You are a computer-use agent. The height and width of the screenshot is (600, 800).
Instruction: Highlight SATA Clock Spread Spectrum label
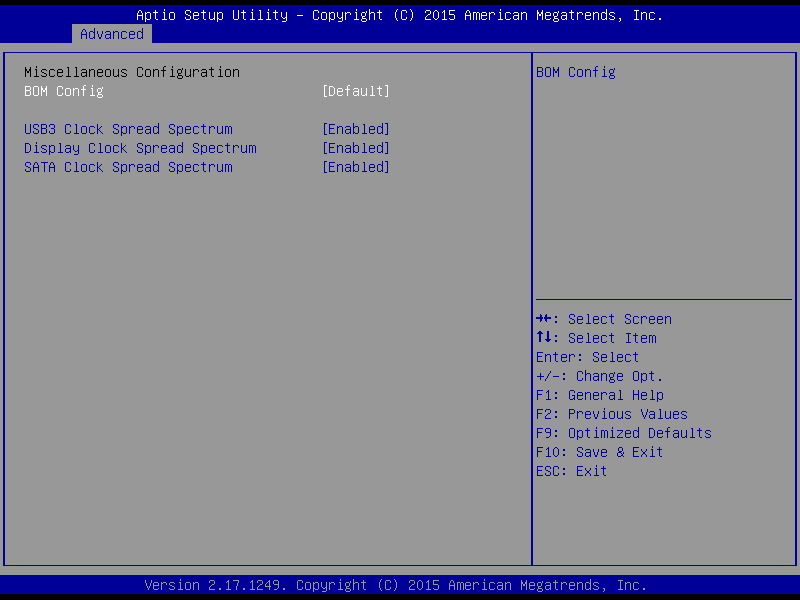[x=128, y=167]
